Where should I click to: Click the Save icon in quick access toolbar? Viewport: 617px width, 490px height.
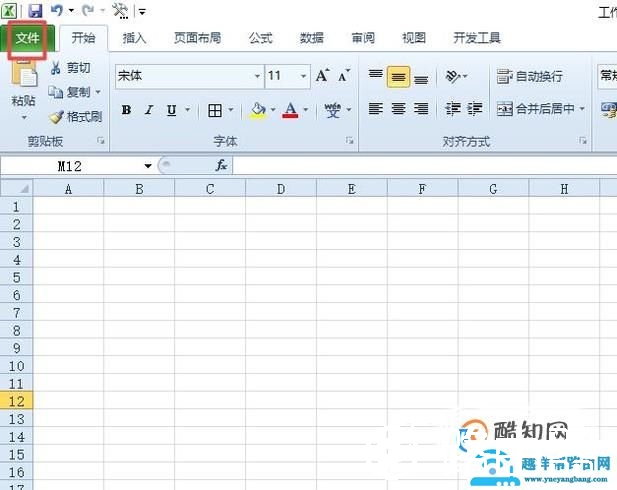35,10
